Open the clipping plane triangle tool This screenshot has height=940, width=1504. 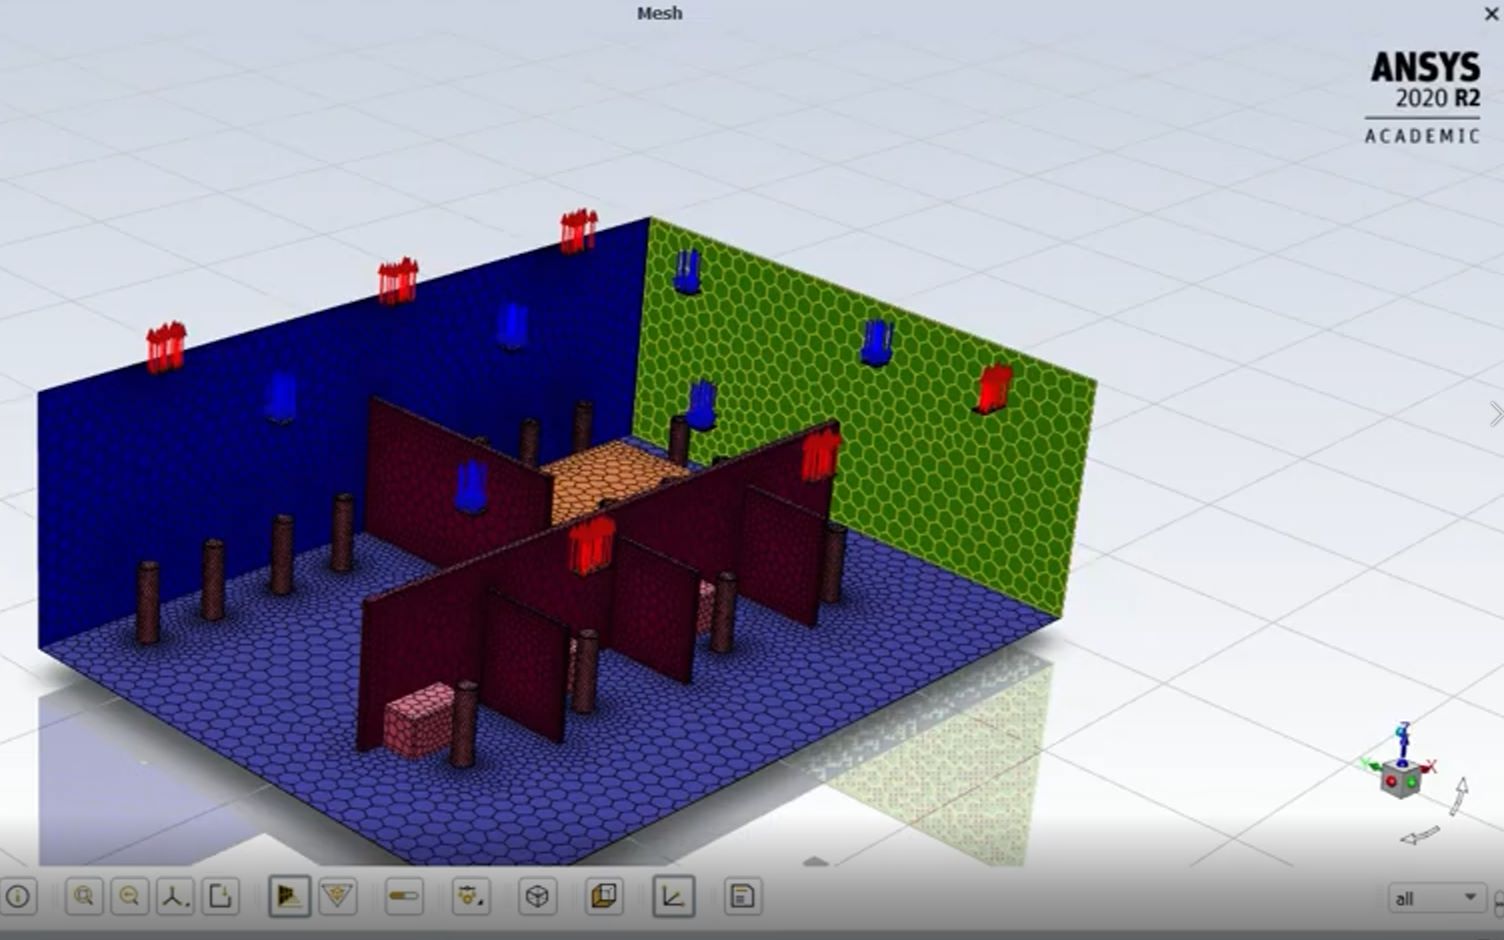(x=338, y=897)
